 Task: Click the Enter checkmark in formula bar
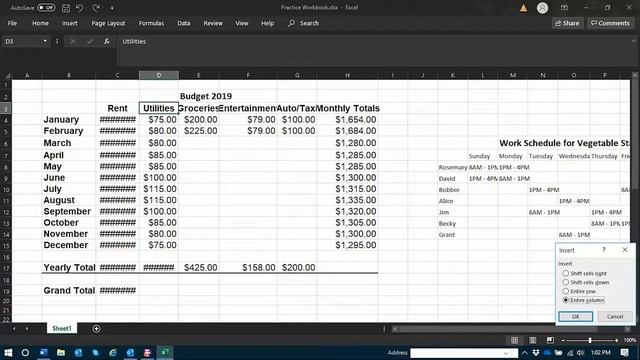pyautogui.click(x=89, y=41)
